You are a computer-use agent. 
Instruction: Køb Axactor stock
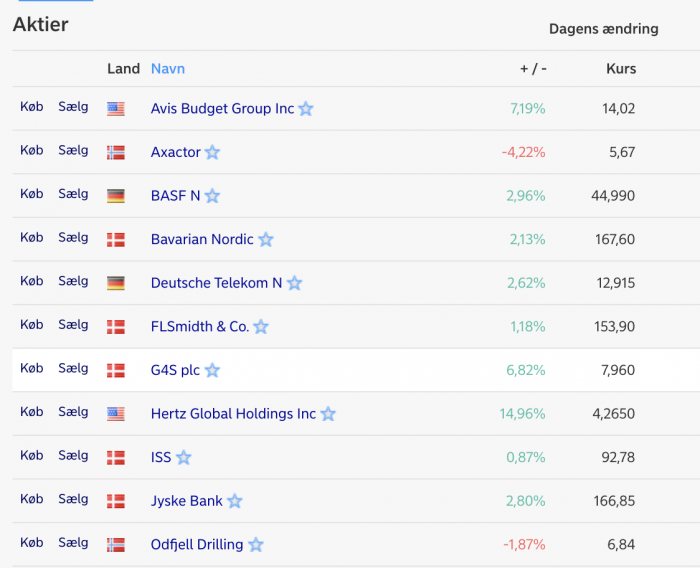(32, 150)
